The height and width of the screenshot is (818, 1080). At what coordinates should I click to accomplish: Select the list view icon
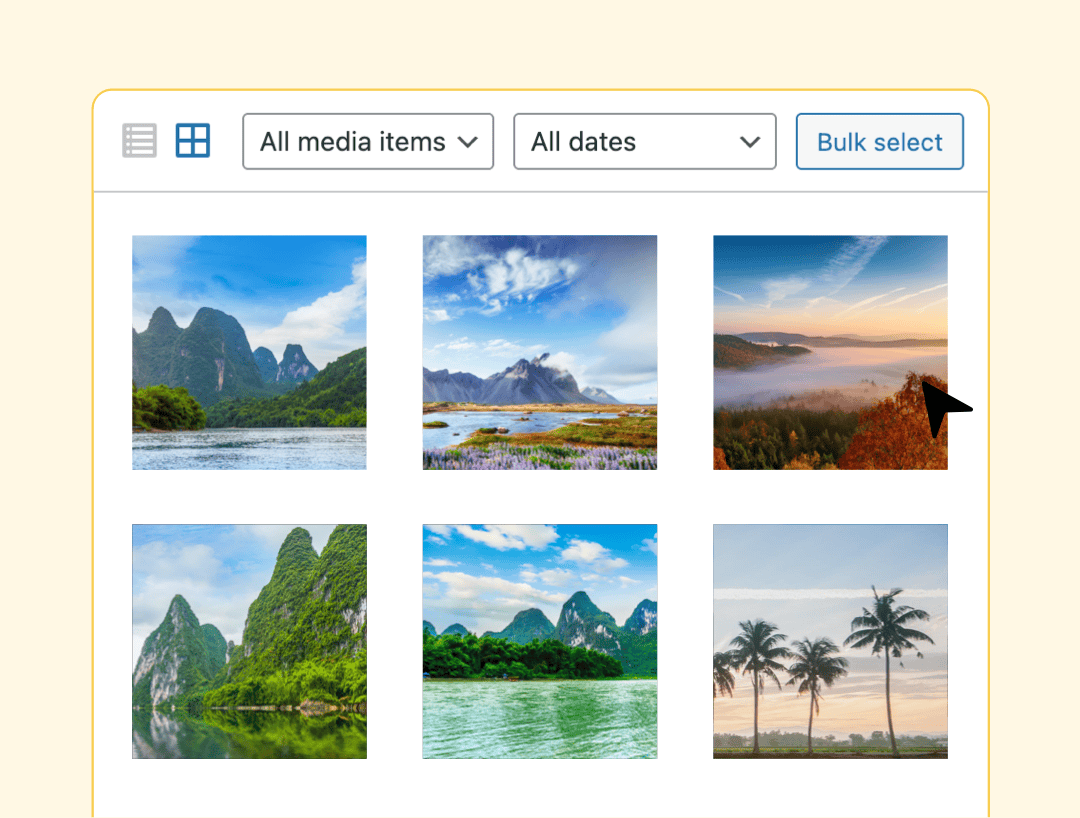pyautogui.click(x=139, y=140)
